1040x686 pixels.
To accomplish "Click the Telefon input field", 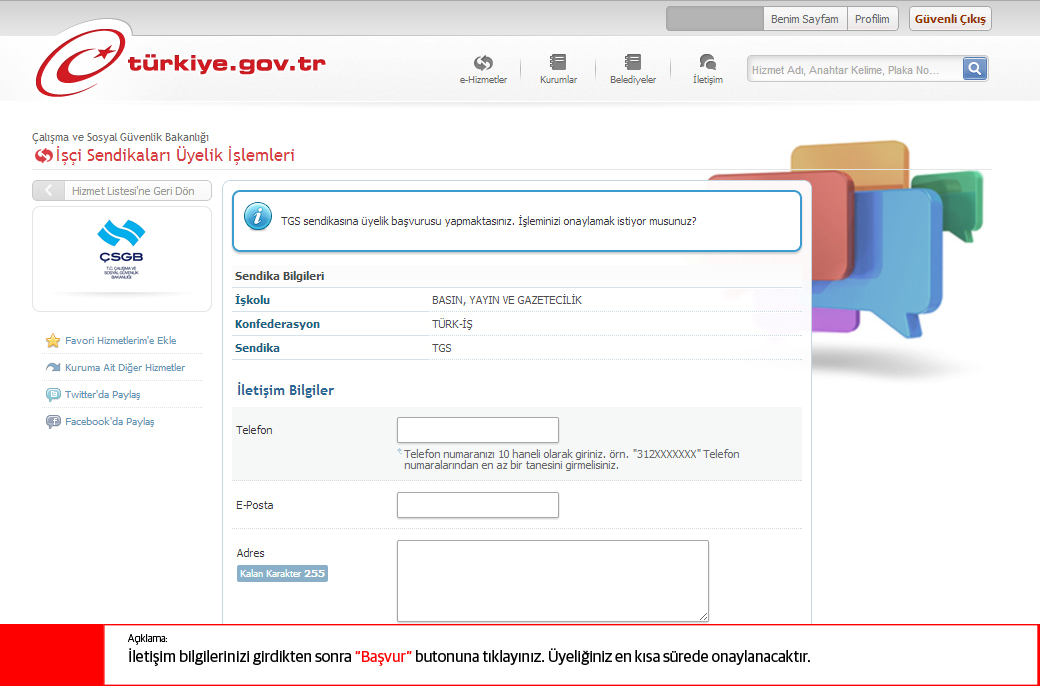I will tap(477, 429).
